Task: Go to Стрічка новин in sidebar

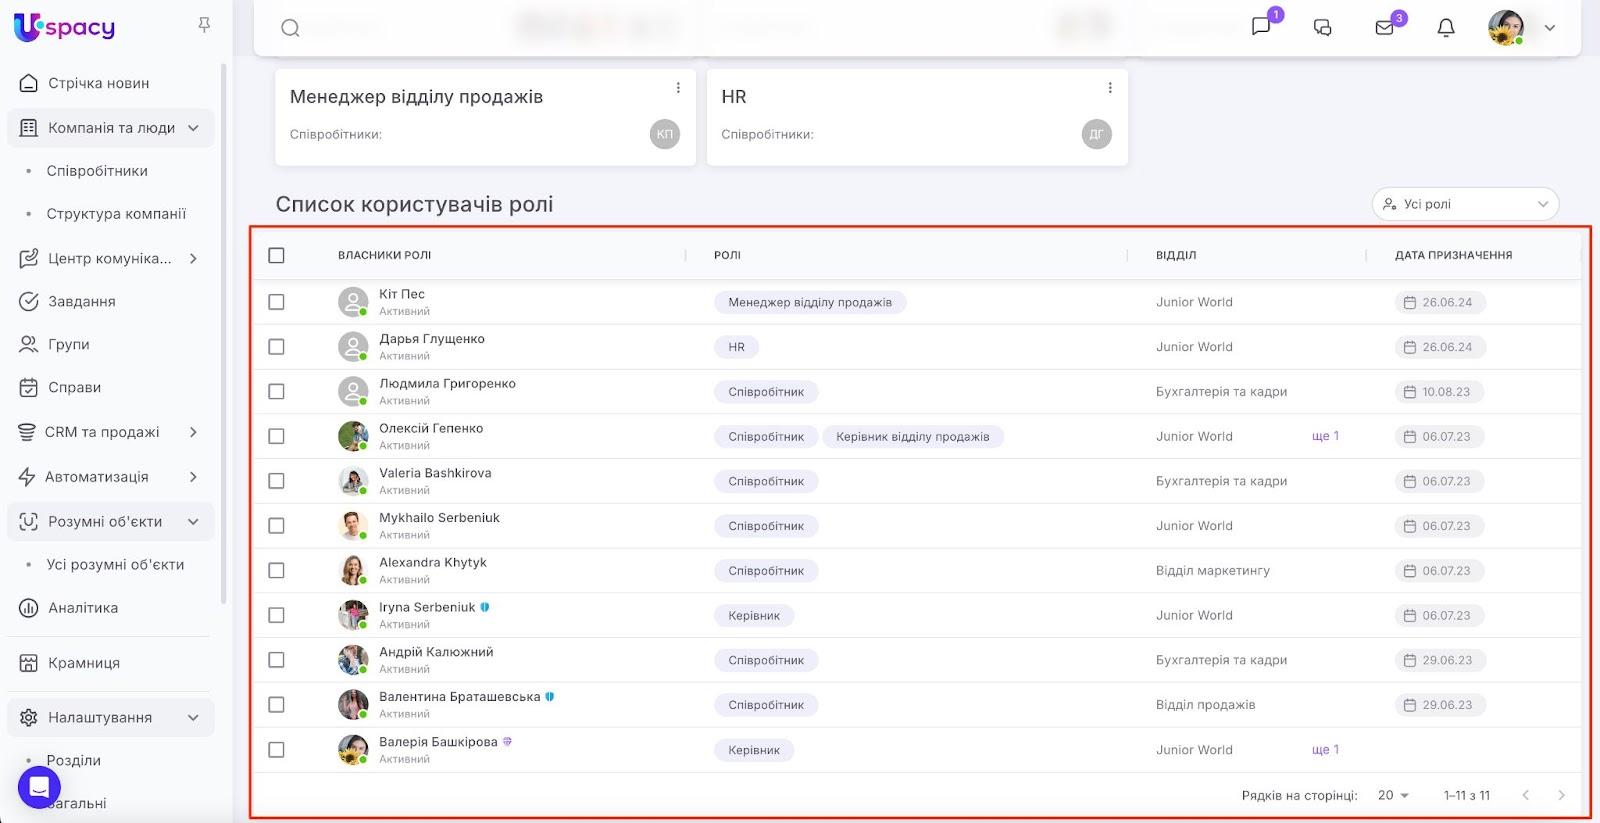Action: click(98, 83)
